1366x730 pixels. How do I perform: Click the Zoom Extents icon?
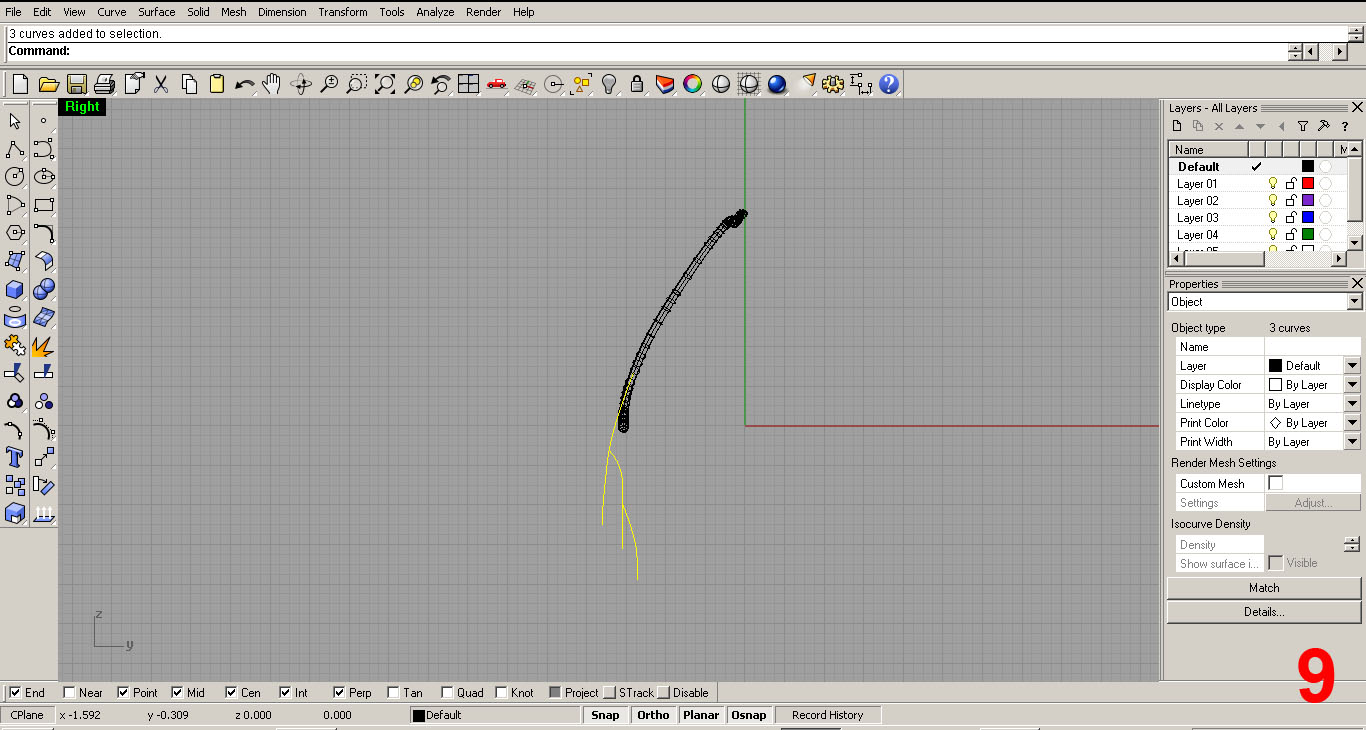tap(385, 84)
